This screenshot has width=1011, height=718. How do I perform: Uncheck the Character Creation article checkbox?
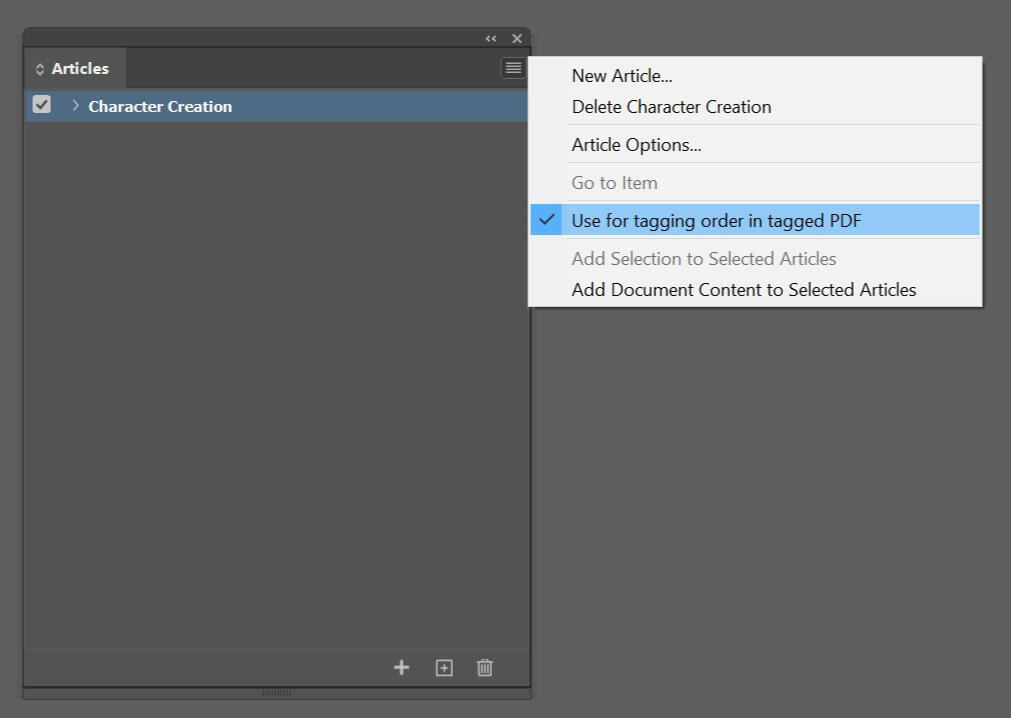[41, 104]
